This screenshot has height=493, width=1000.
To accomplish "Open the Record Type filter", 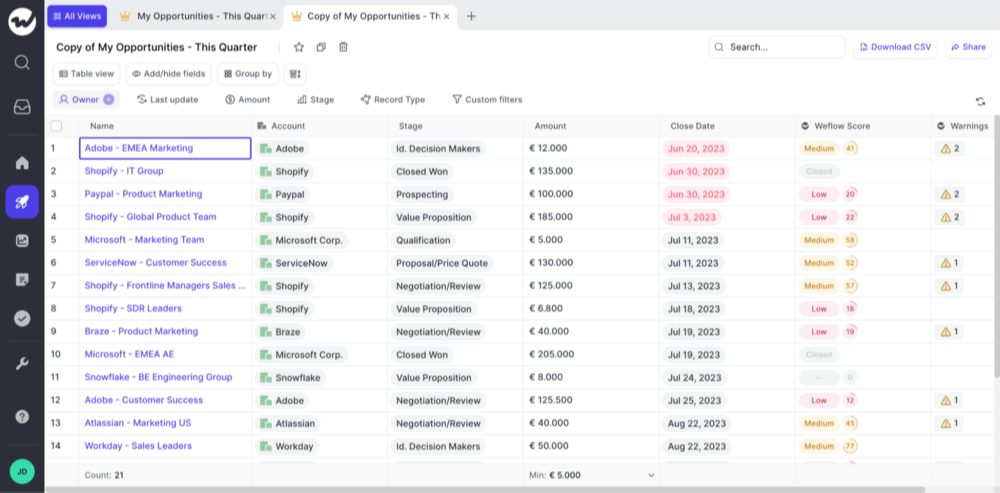I will pos(393,99).
